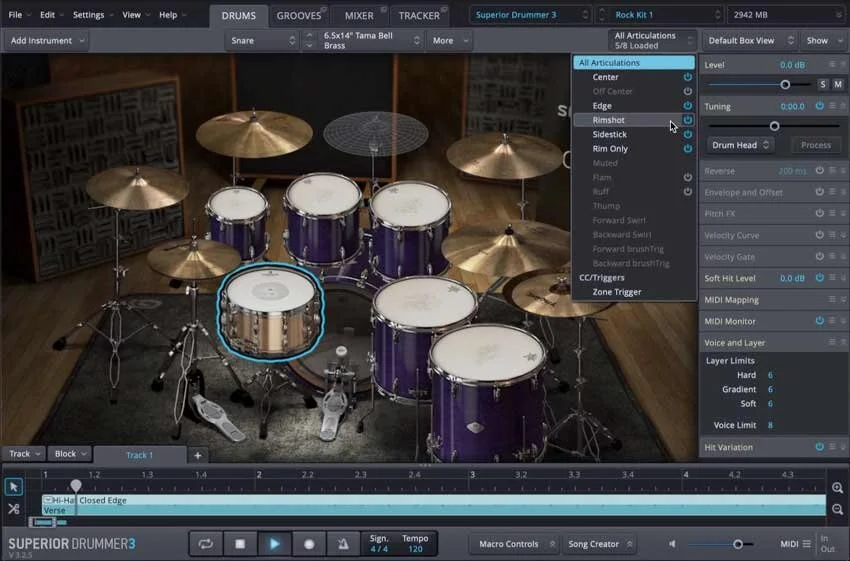The width and height of the screenshot is (850, 561).
Task: Adjust the Level slider handle
Action: [x=784, y=85]
